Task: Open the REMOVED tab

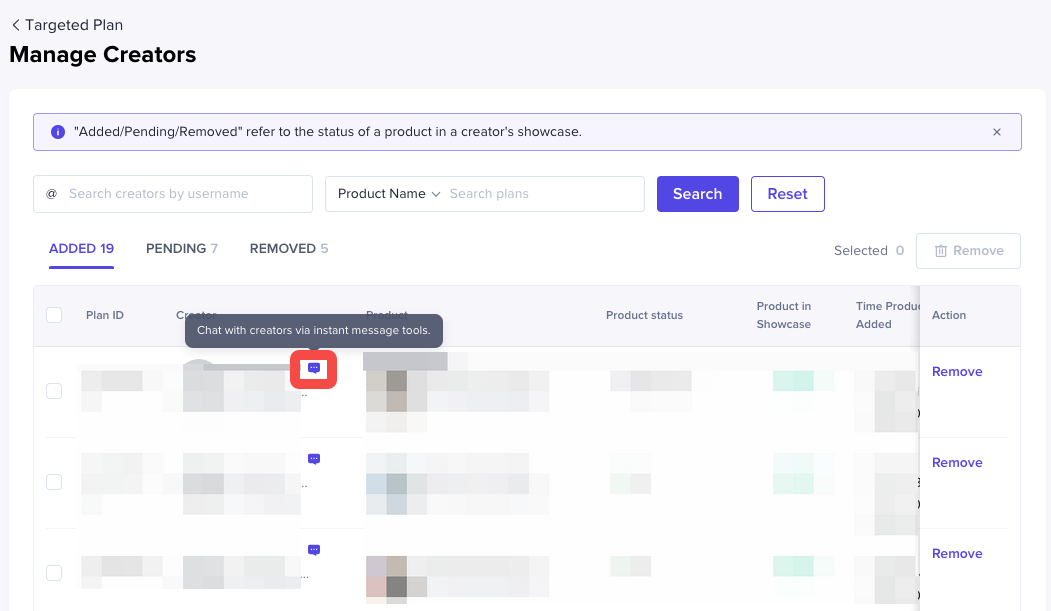Action: tap(288, 249)
